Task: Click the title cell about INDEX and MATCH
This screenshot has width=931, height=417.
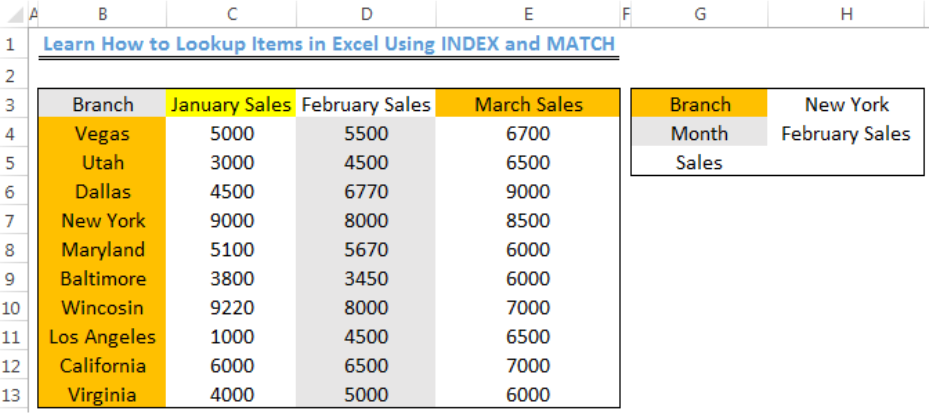Action: pos(329,44)
